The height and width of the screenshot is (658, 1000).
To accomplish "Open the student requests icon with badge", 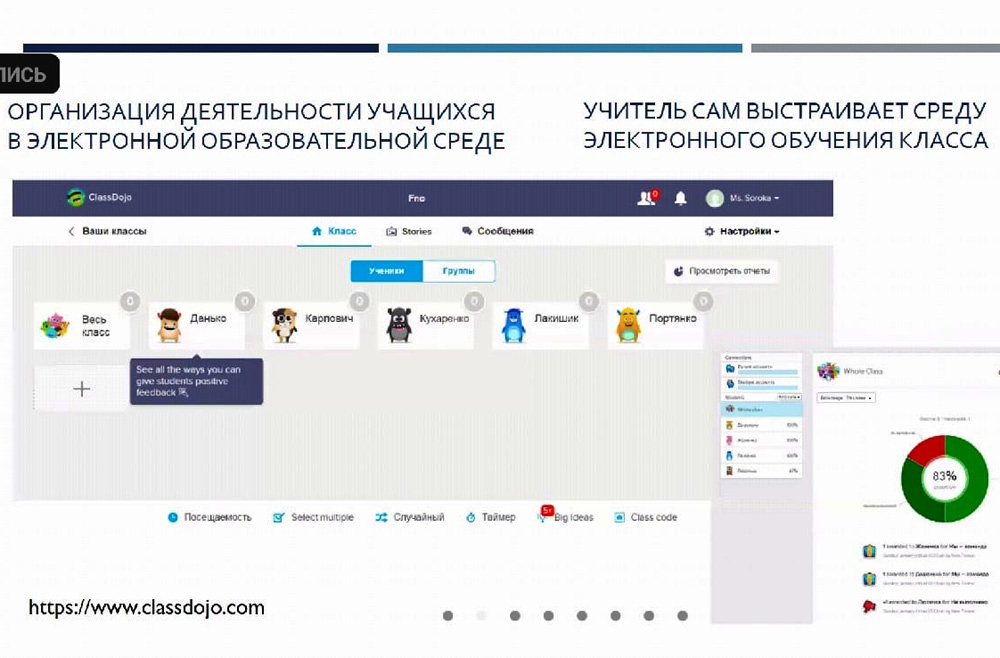I will [647, 198].
